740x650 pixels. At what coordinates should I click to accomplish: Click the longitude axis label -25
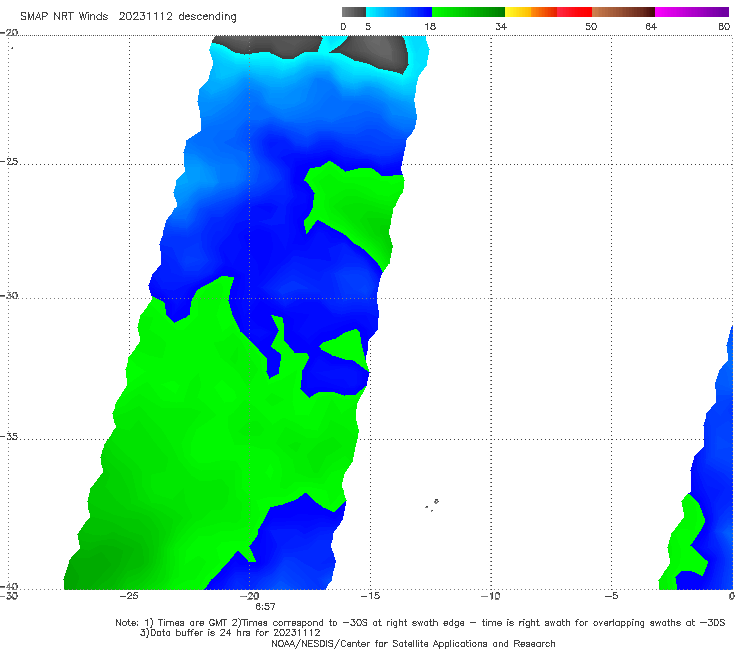(129, 596)
